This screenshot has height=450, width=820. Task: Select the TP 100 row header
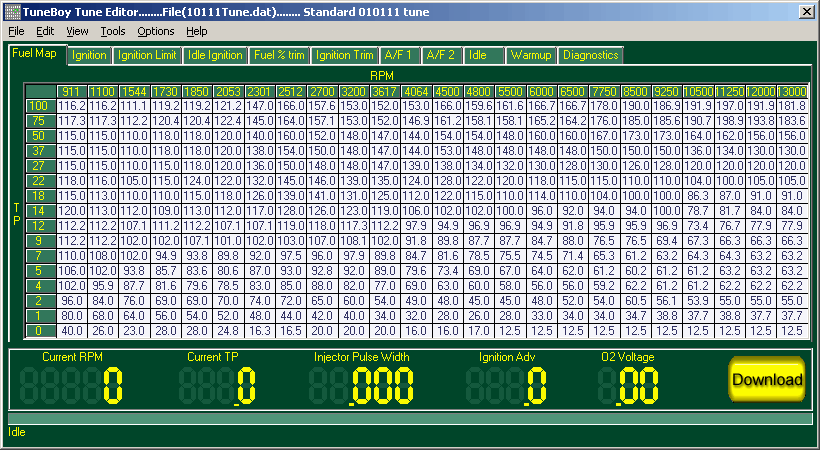40,106
